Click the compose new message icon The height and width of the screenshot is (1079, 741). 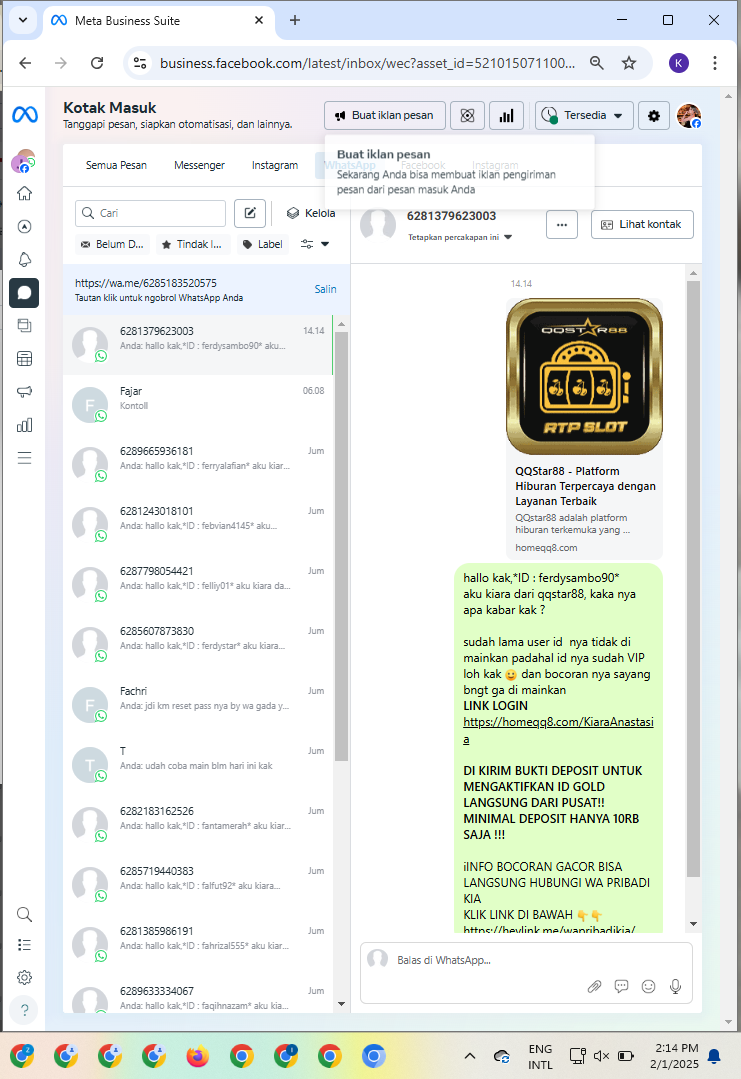point(250,213)
